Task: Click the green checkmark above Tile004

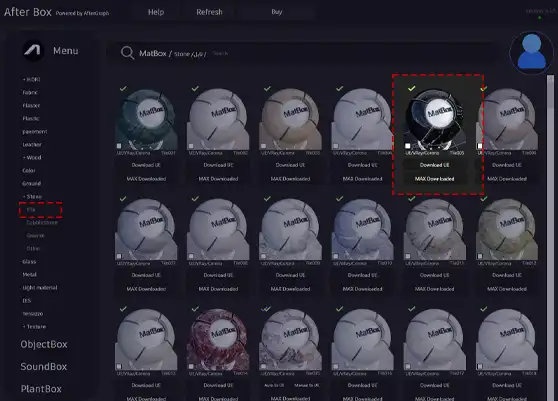Action: tap(340, 89)
